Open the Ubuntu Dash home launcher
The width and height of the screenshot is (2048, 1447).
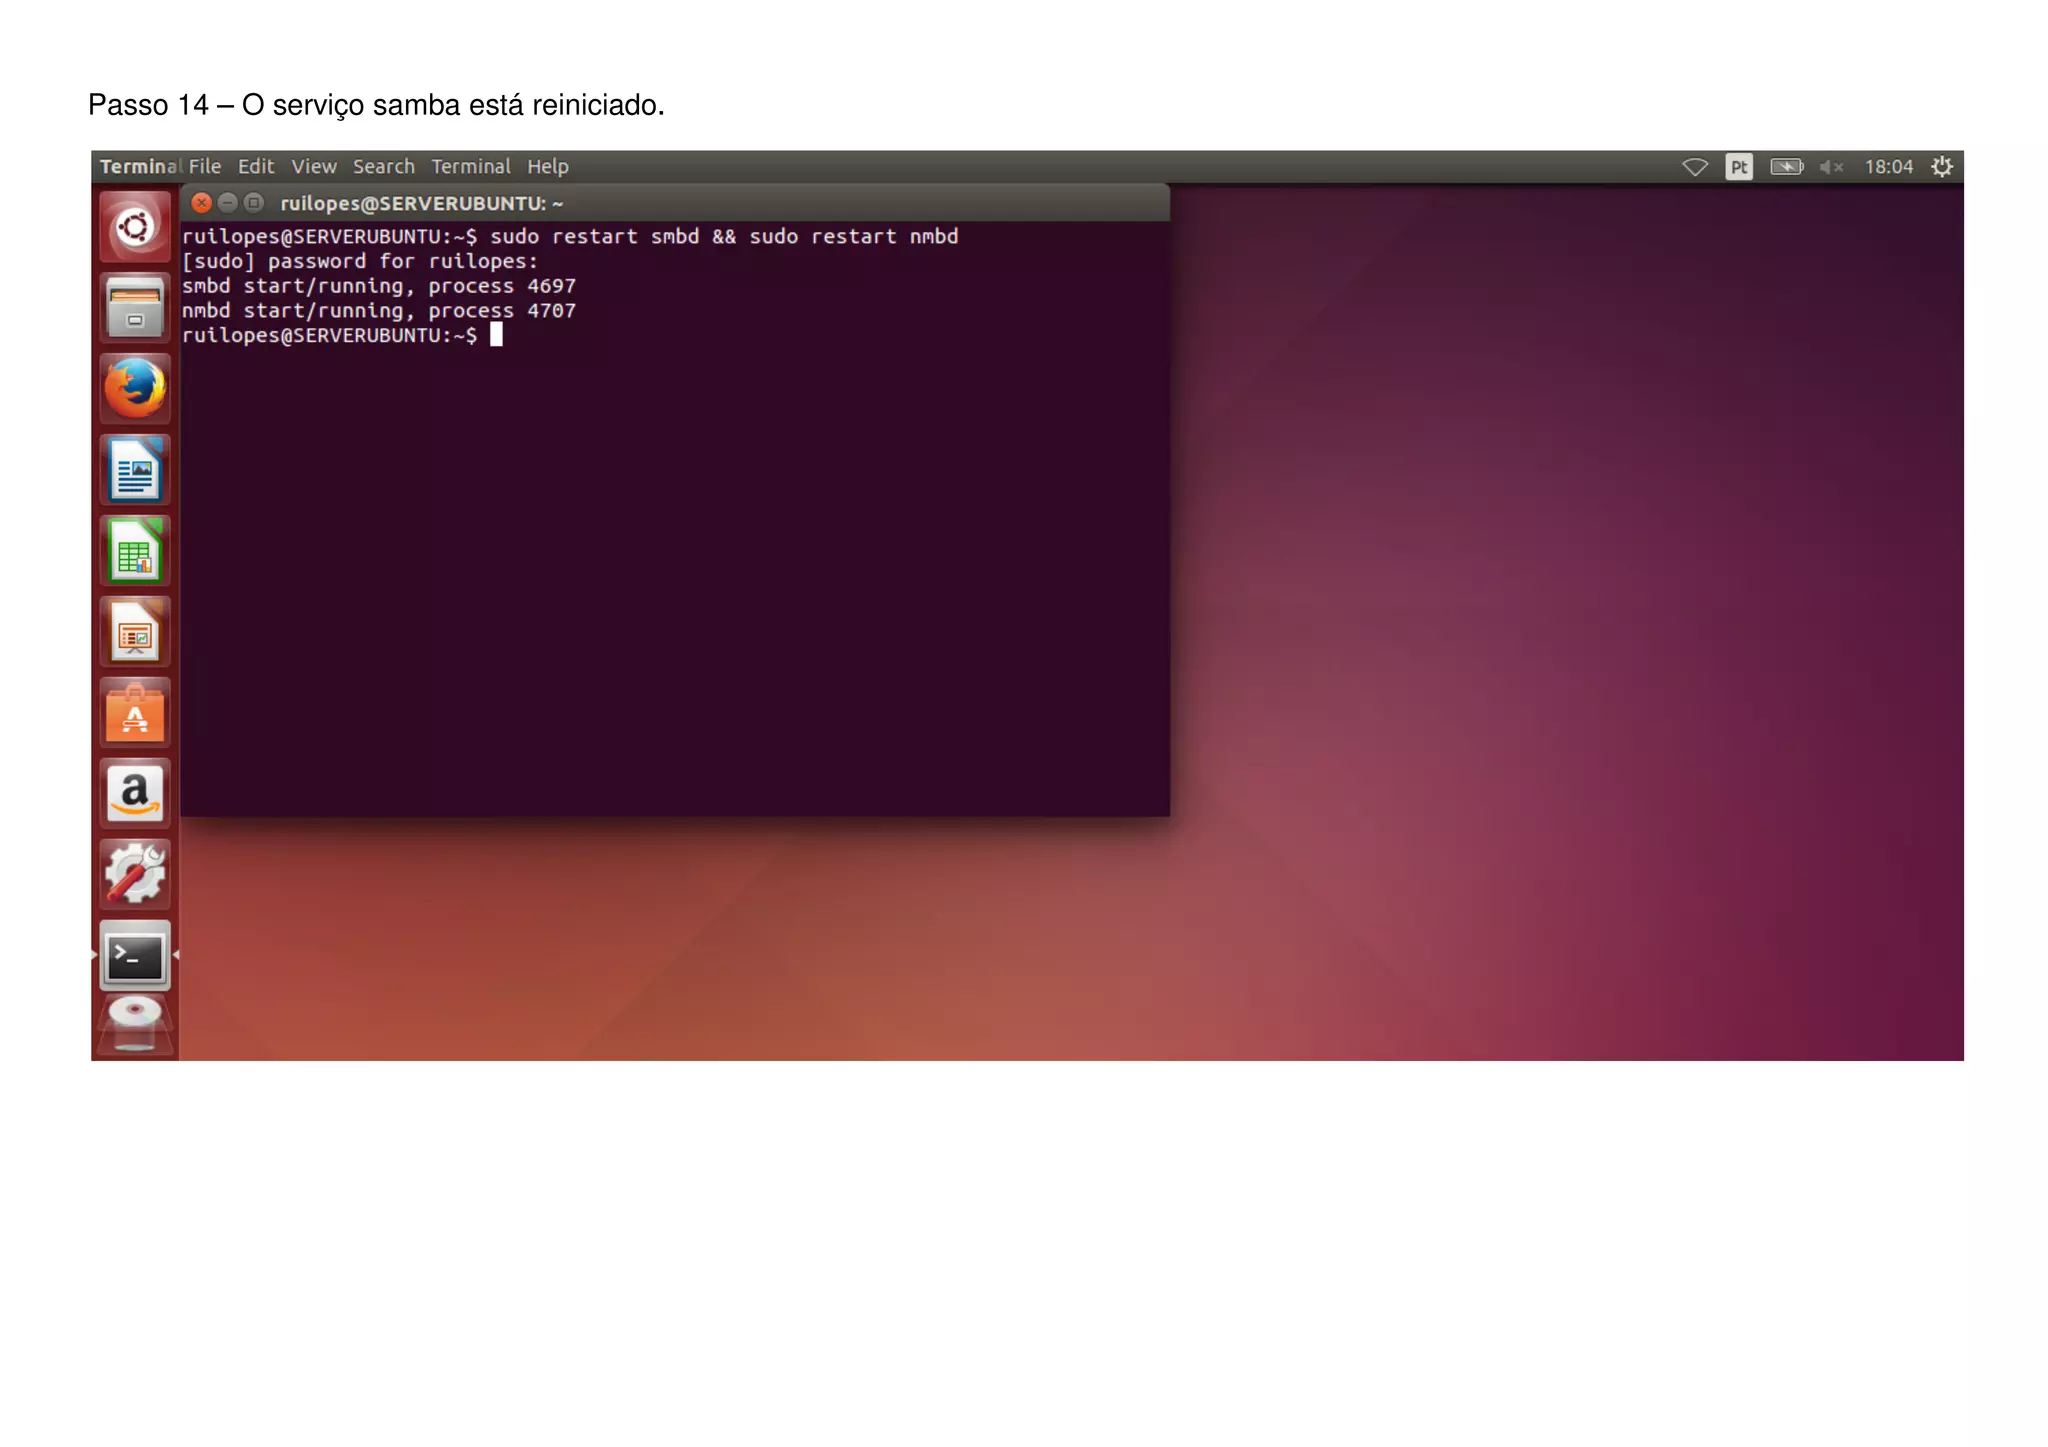tap(135, 227)
